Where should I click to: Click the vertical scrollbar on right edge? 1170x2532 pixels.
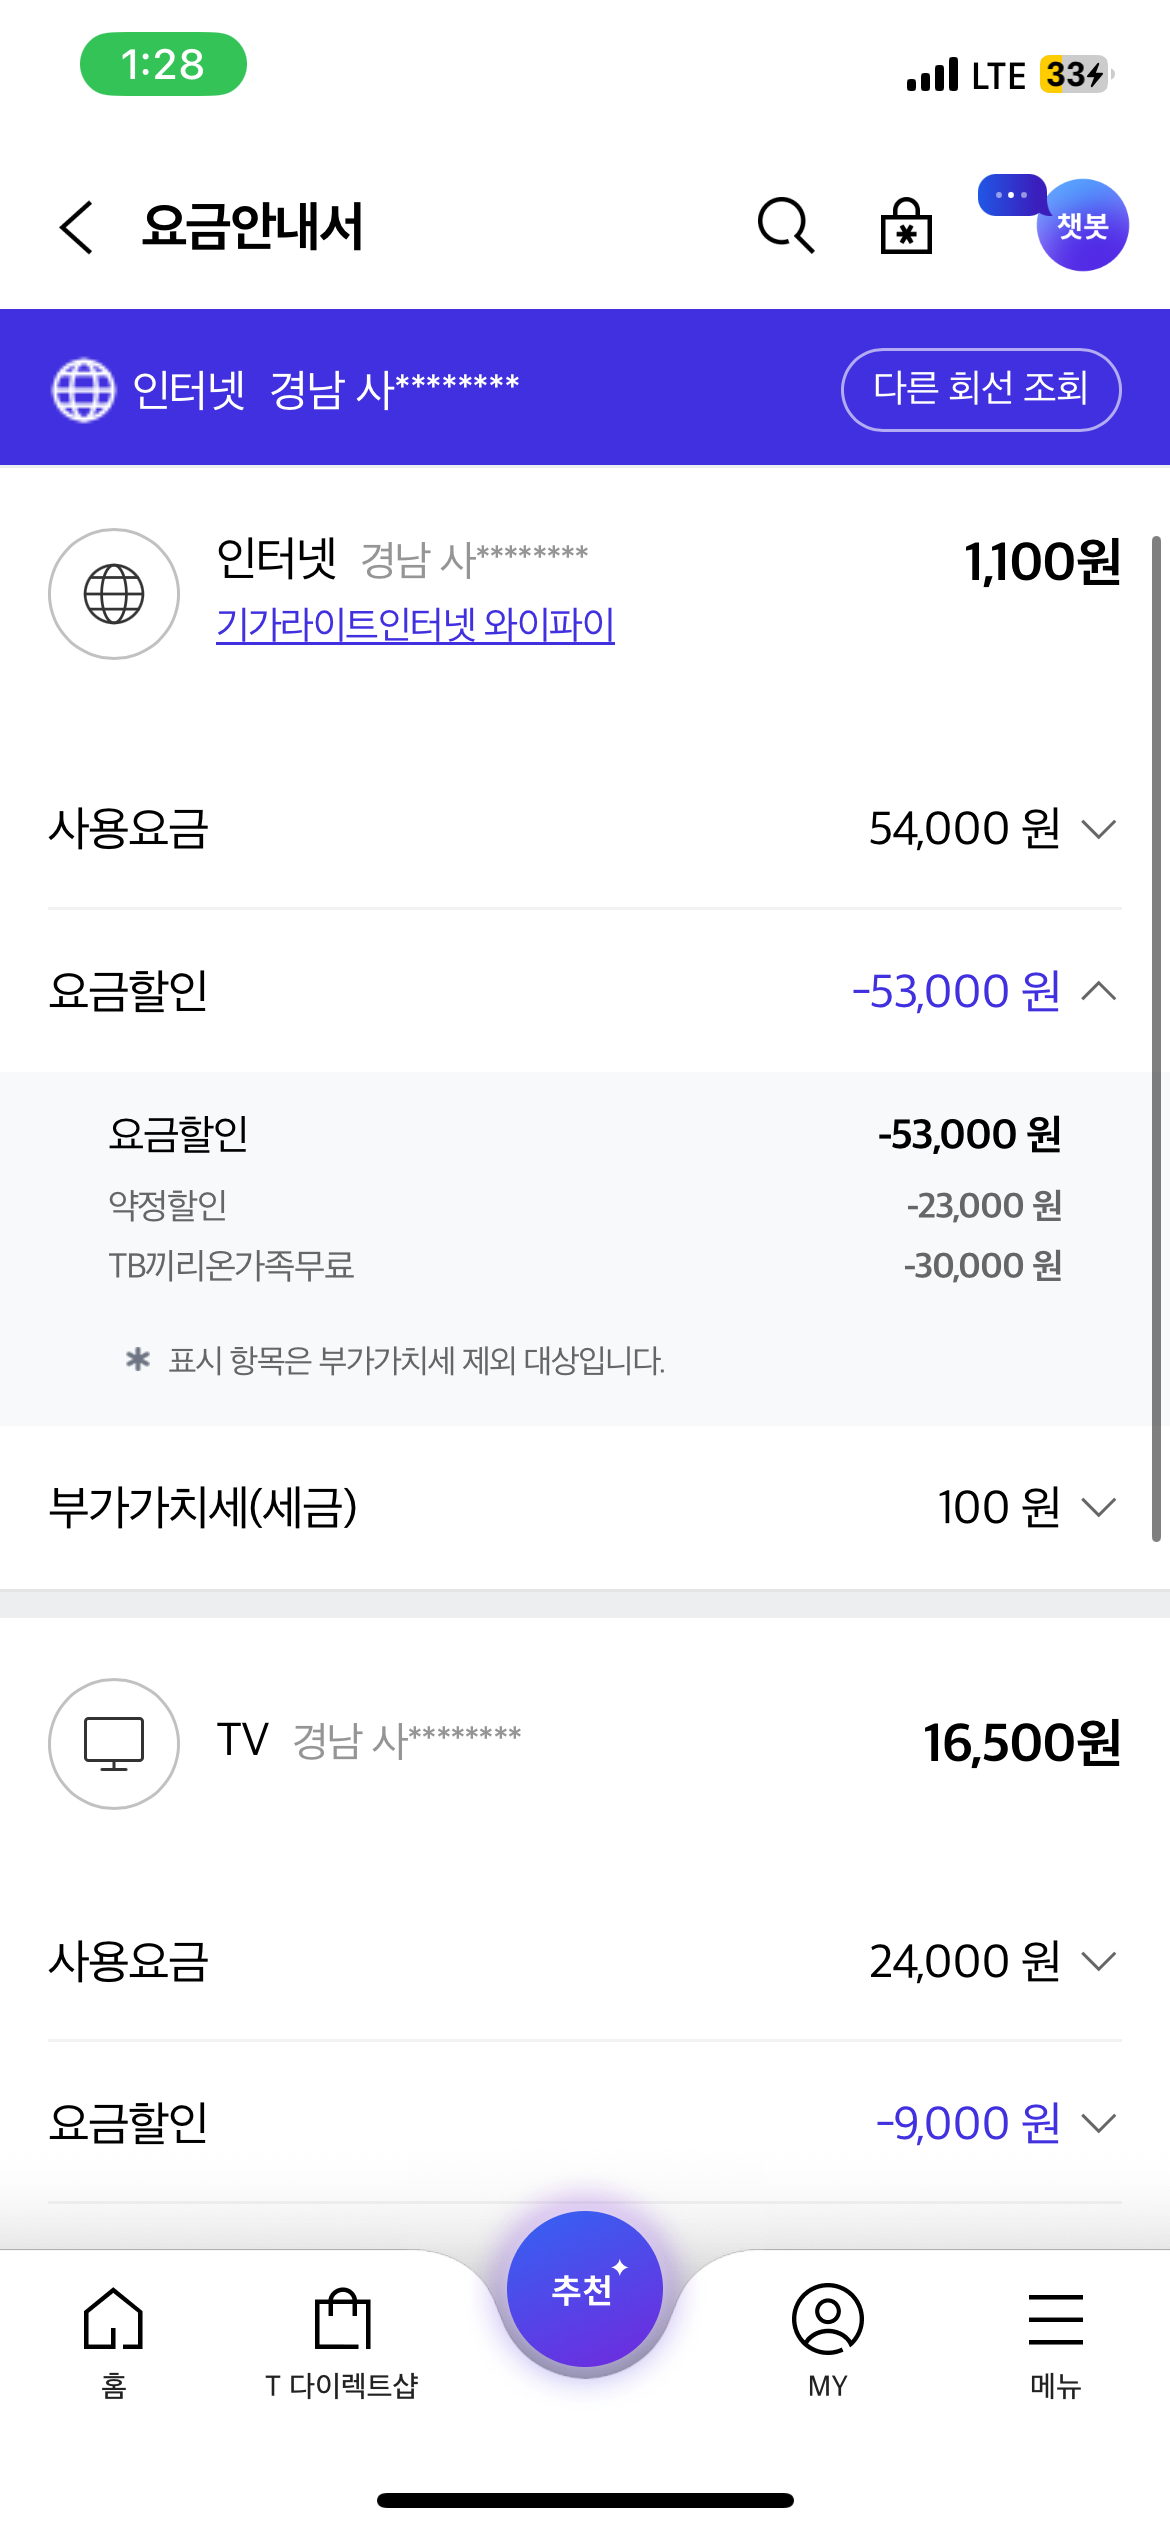[x=1156, y=1040]
